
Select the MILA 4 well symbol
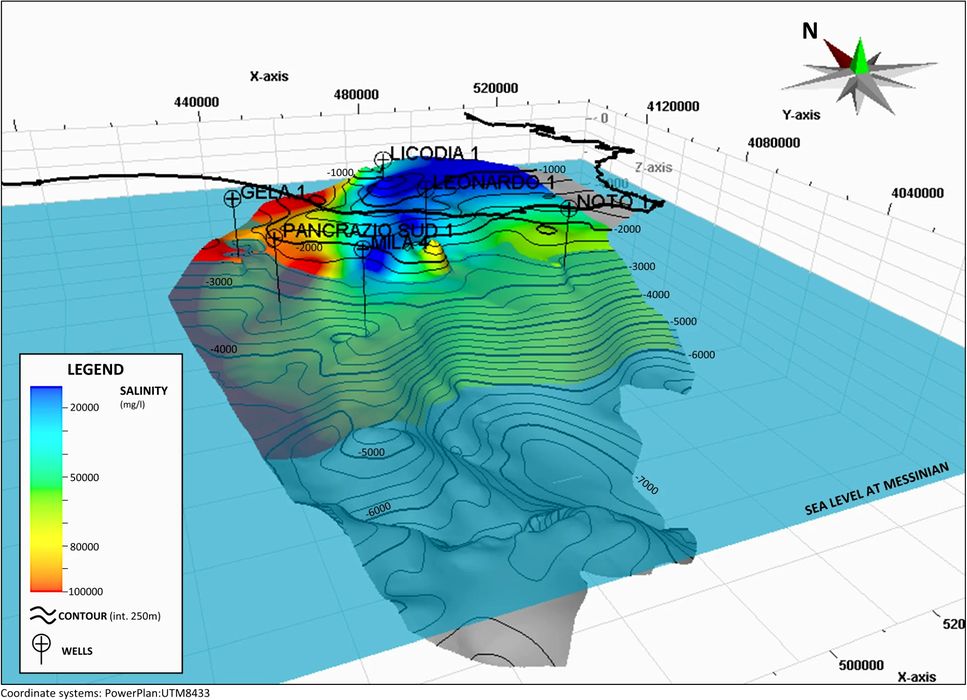(x=362, y=249)
